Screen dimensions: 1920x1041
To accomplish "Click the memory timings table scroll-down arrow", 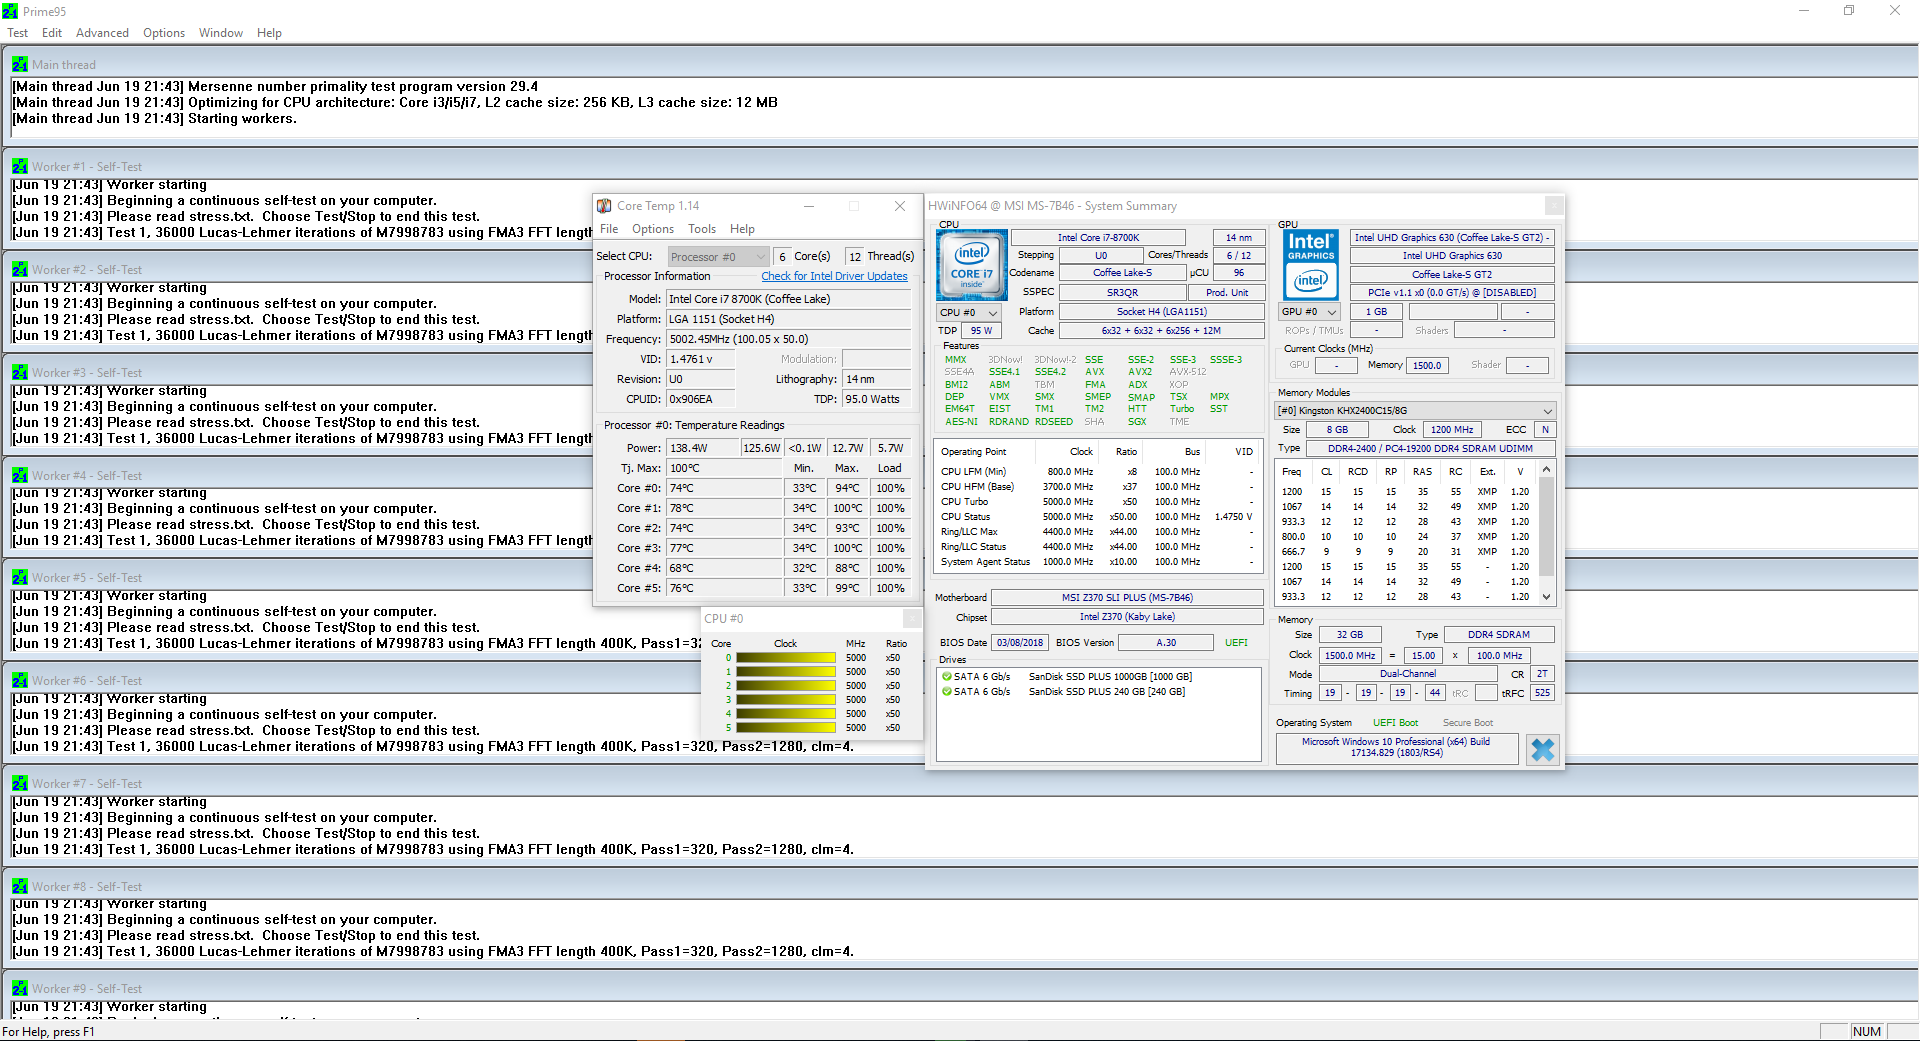I will pos(1546,597).
